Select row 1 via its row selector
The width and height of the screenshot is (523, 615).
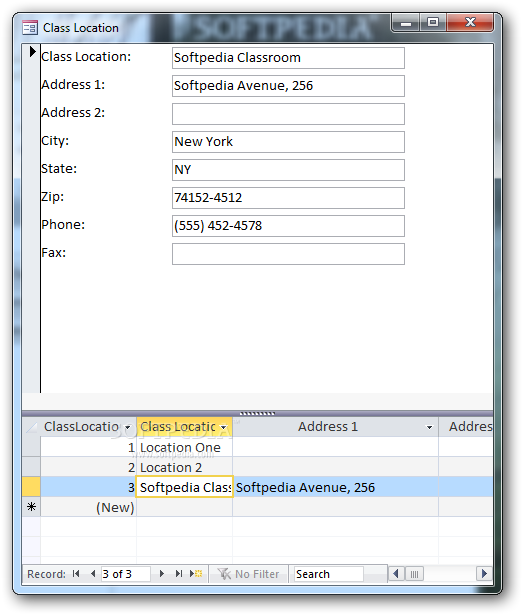point(31,447)
